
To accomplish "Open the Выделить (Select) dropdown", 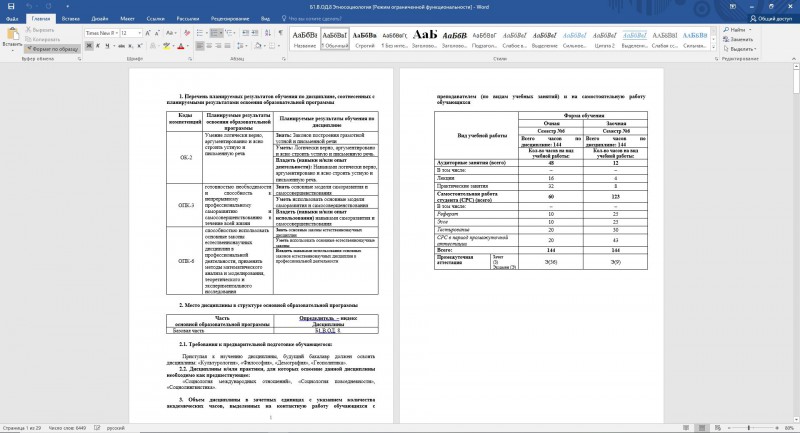I will (x=740, y=49).
